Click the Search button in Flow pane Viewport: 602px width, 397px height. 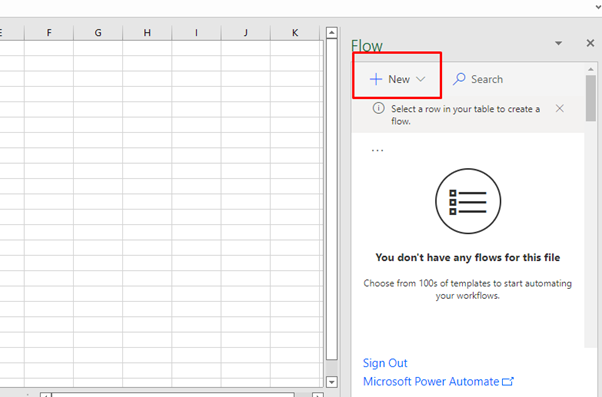(x=478, y=79)
